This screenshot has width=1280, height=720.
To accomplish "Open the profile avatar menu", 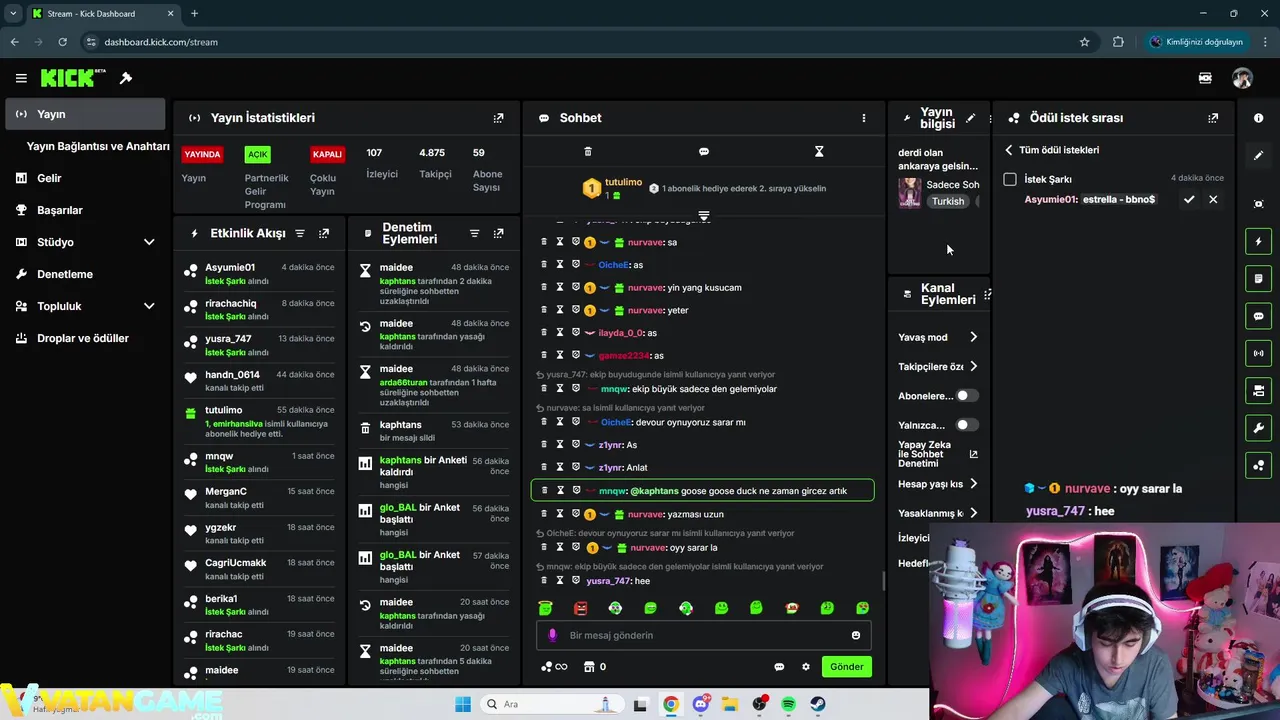I will [1242, 78].
